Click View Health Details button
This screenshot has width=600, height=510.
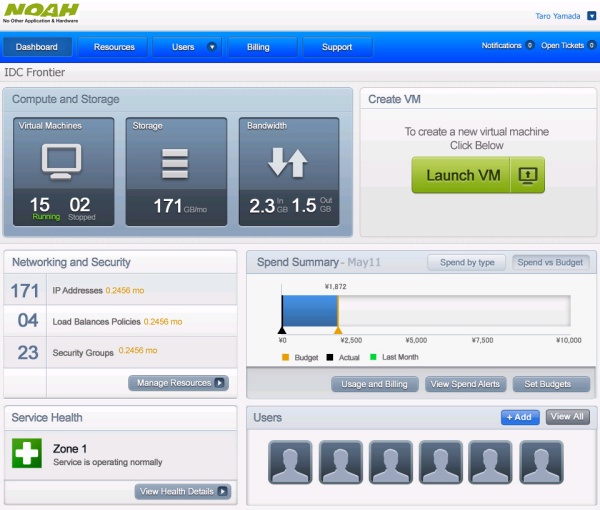tap(183, 491)
